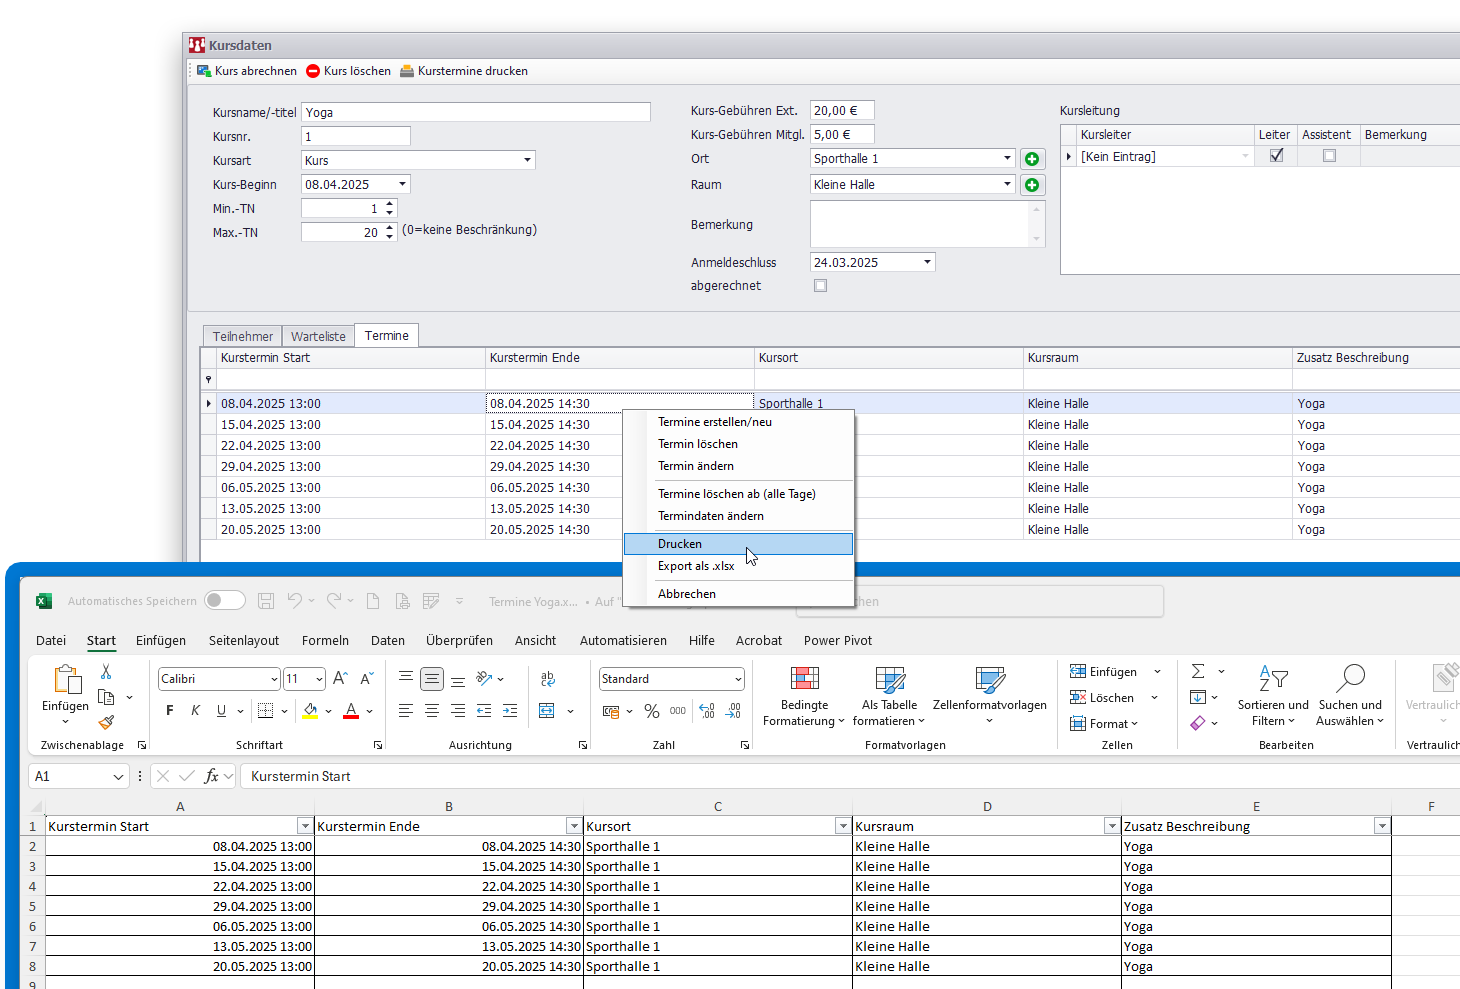Open filter dropdown for Kursort column
Image resolution: width=1460 pixels, height=989 pixels.
pyautogui.click(x=843, y=826)
